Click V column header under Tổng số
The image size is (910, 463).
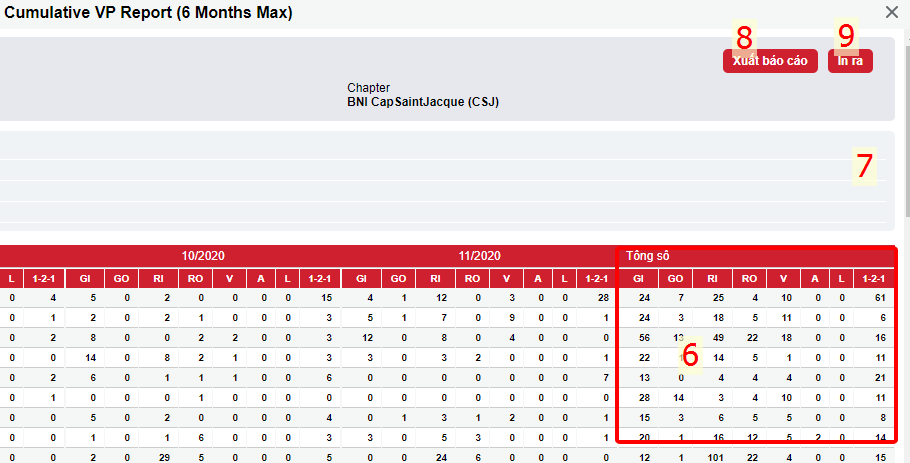[783, 278]
